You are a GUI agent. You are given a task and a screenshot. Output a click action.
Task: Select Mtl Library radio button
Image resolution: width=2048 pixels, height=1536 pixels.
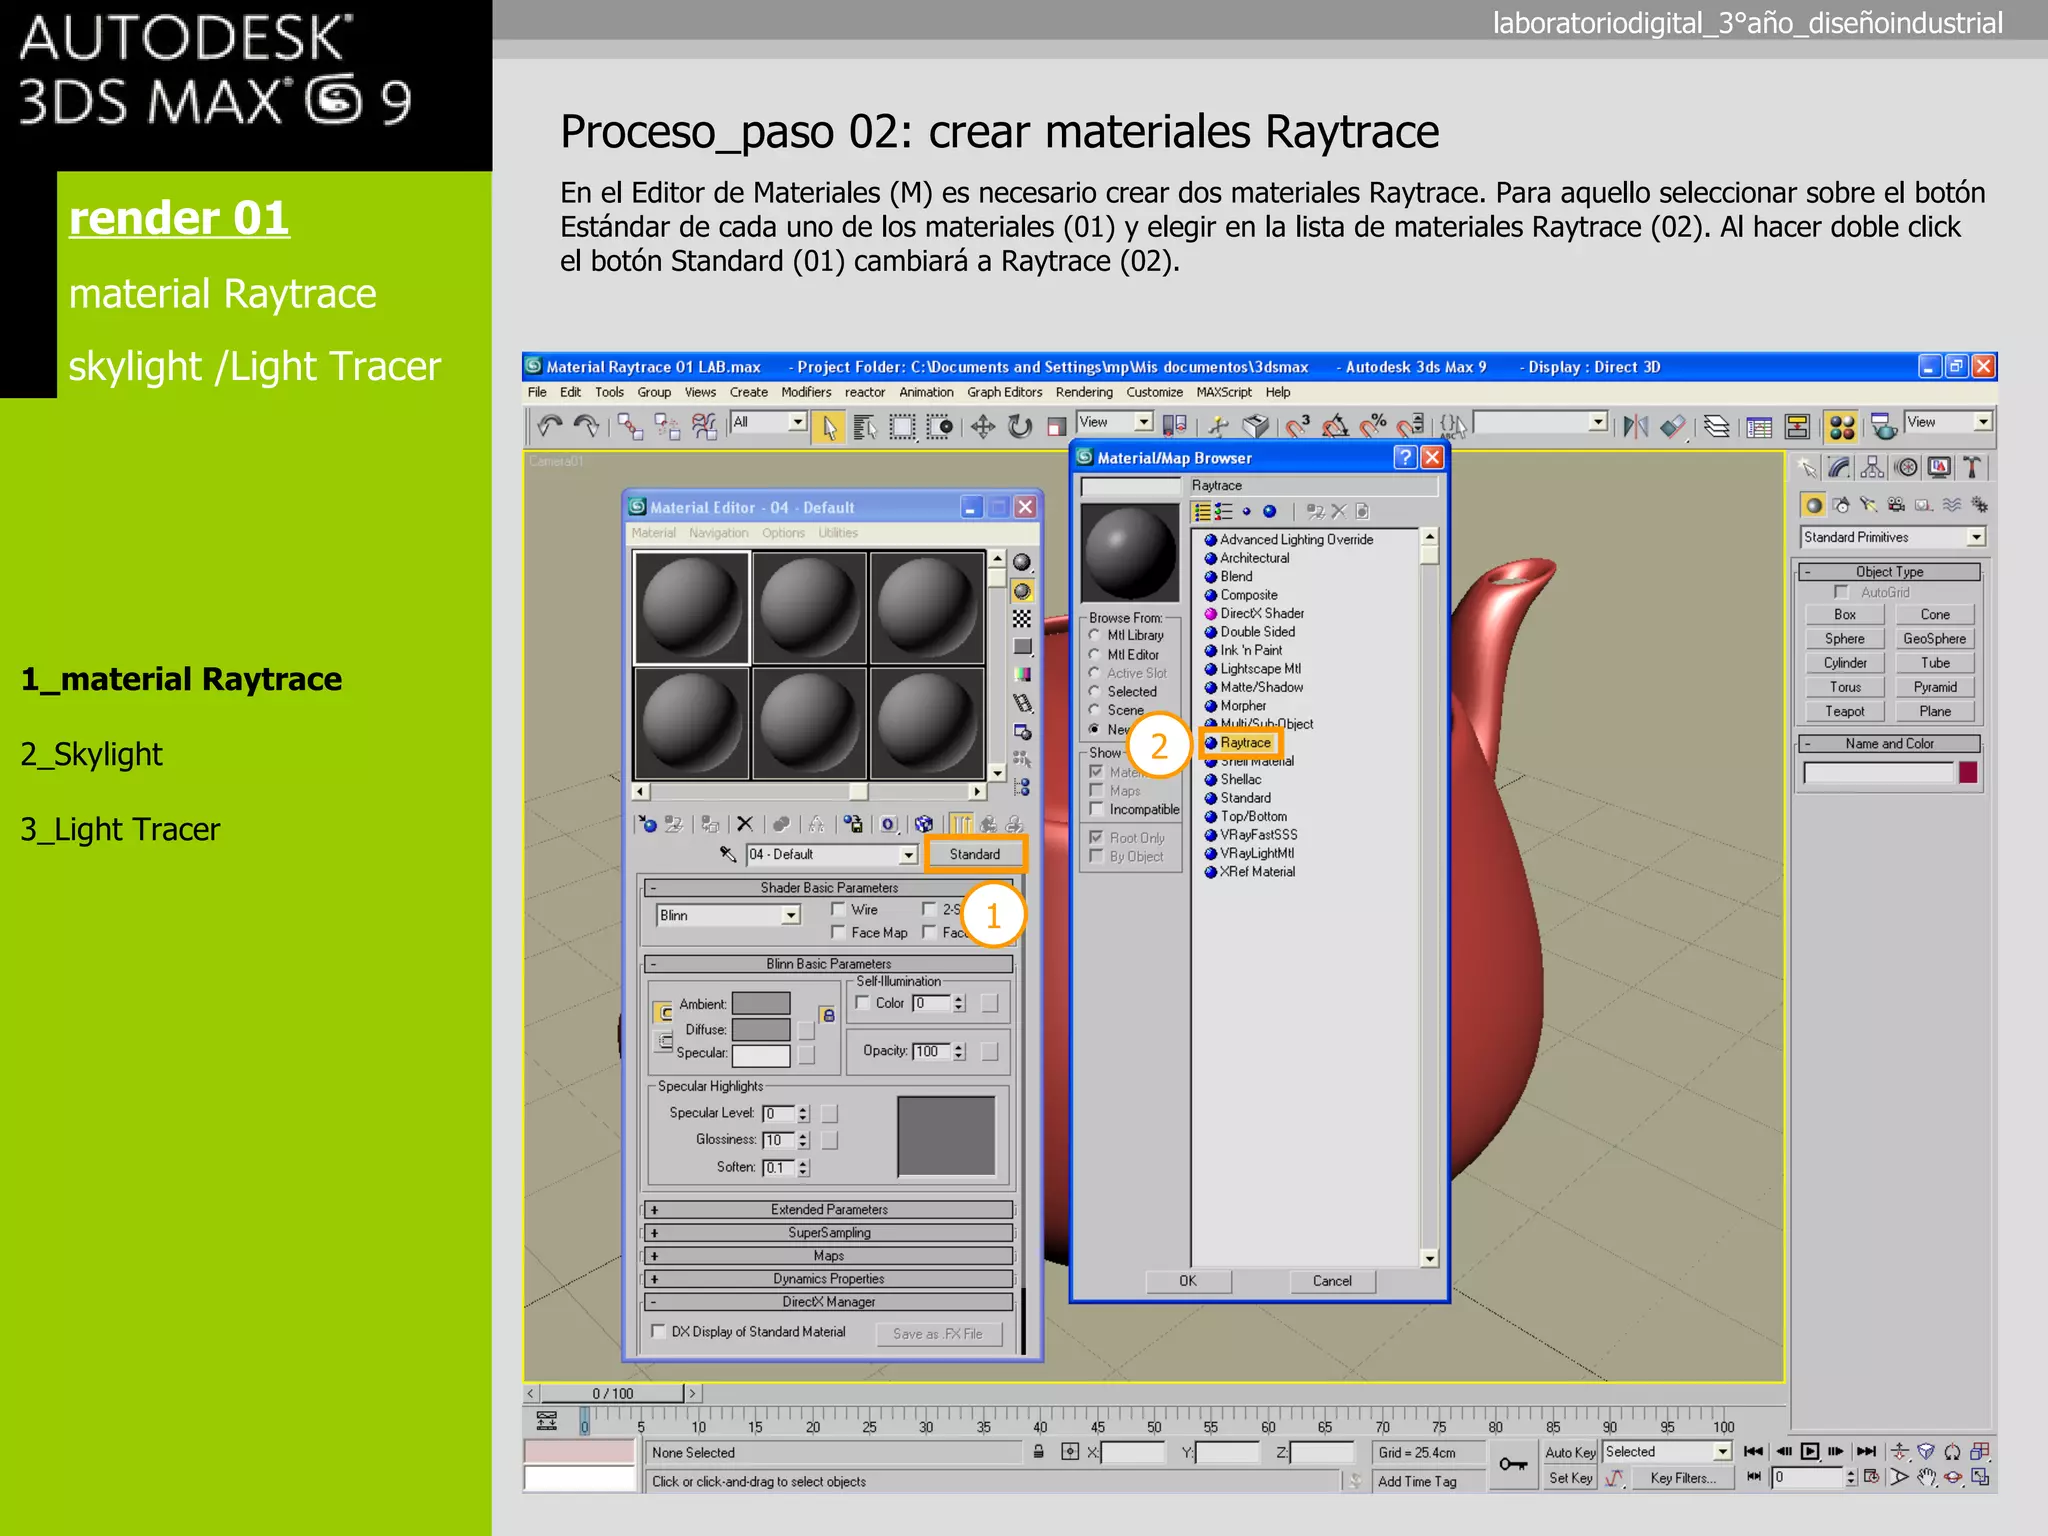coord(1095,635)
